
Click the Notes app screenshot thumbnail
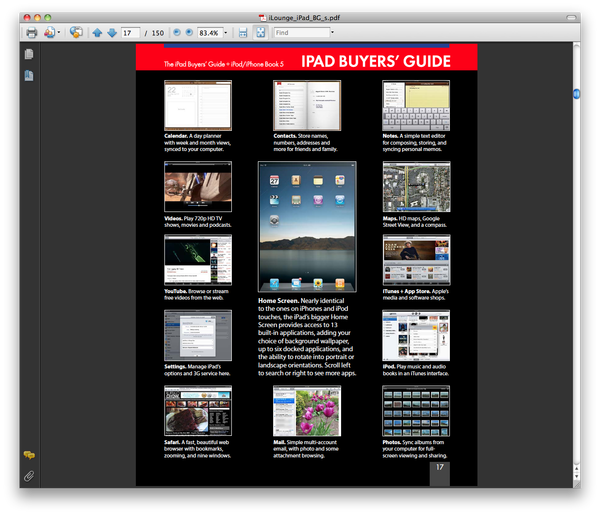point(416,105)
